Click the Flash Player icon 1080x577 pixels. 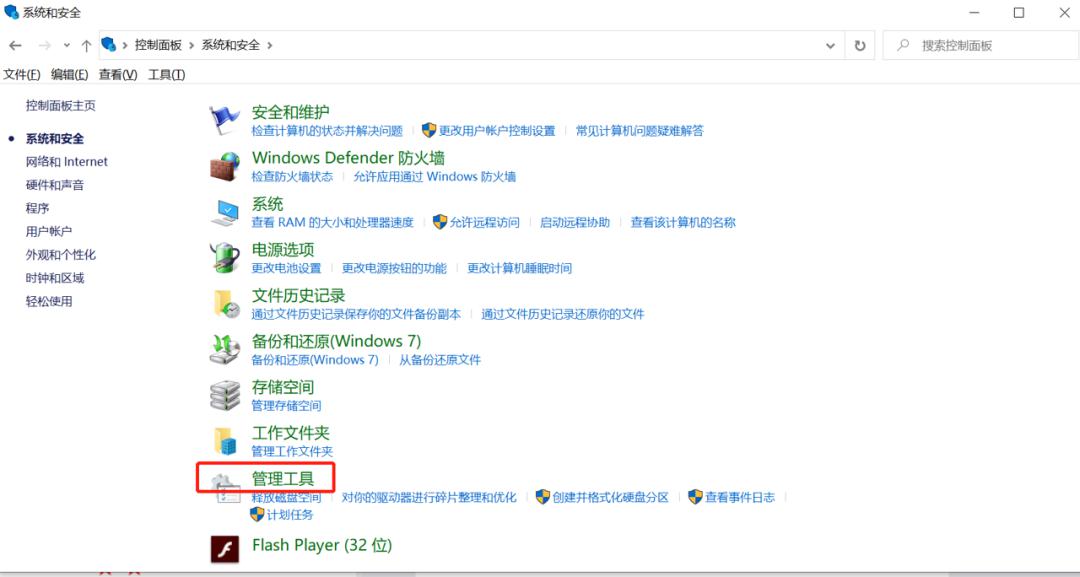coord(225,548)
